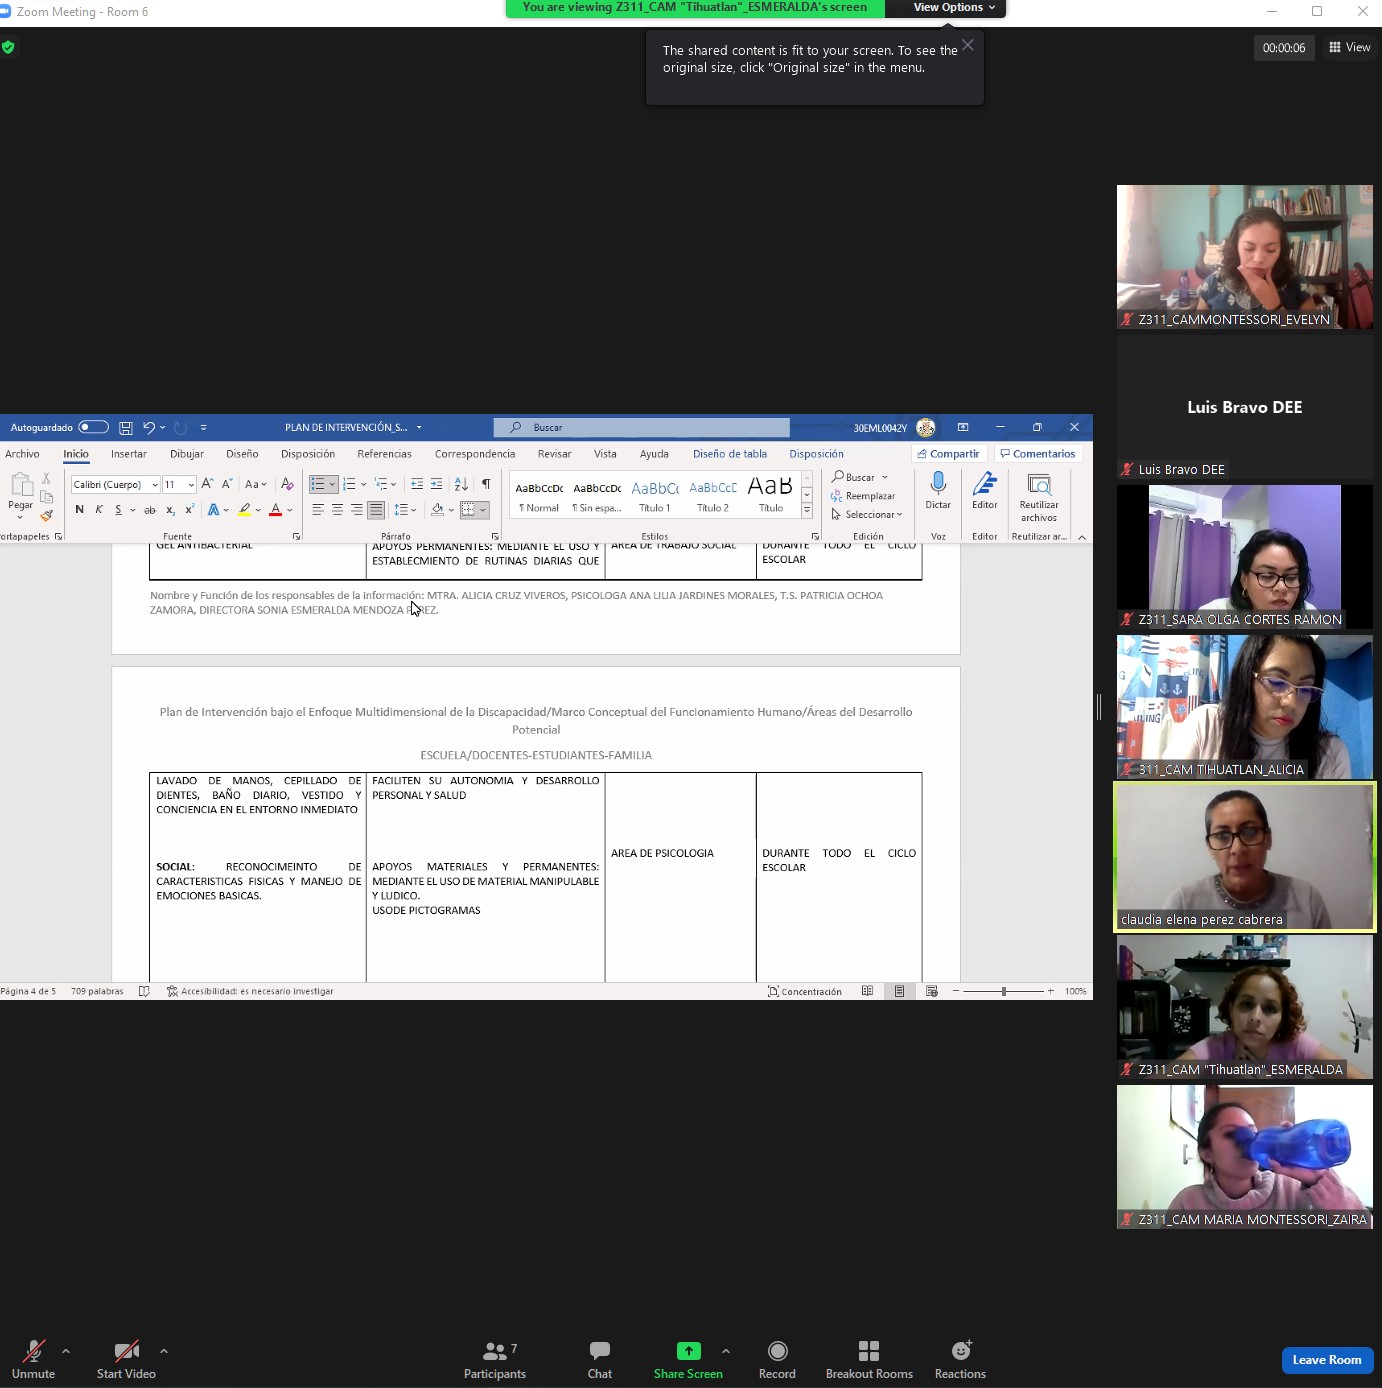
Task: Click the Start Video camera icon
Action: 126,1351
